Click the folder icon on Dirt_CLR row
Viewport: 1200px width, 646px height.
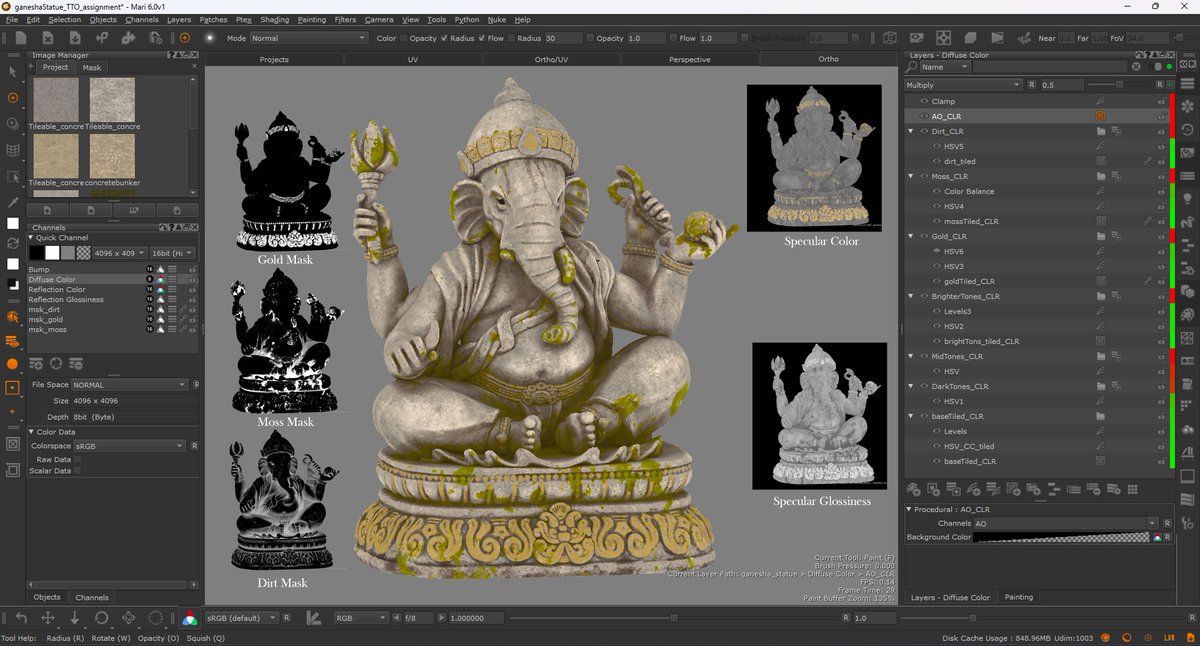(1100, 131)
